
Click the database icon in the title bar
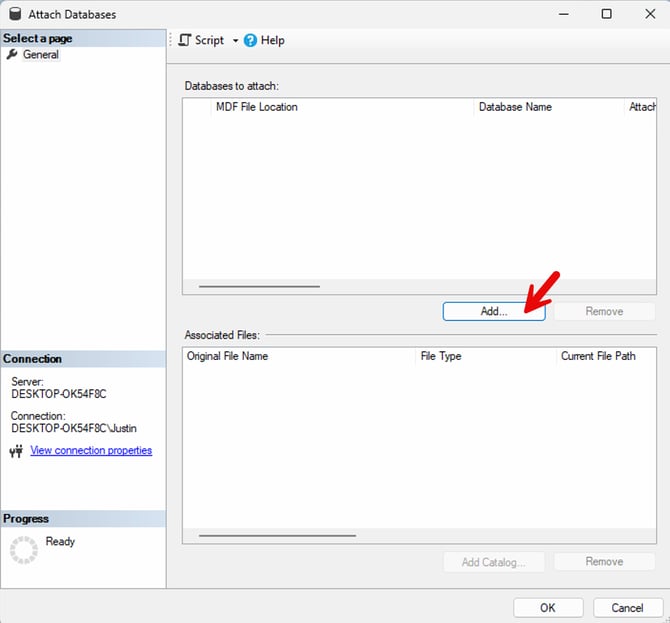[x=12, y=14]
